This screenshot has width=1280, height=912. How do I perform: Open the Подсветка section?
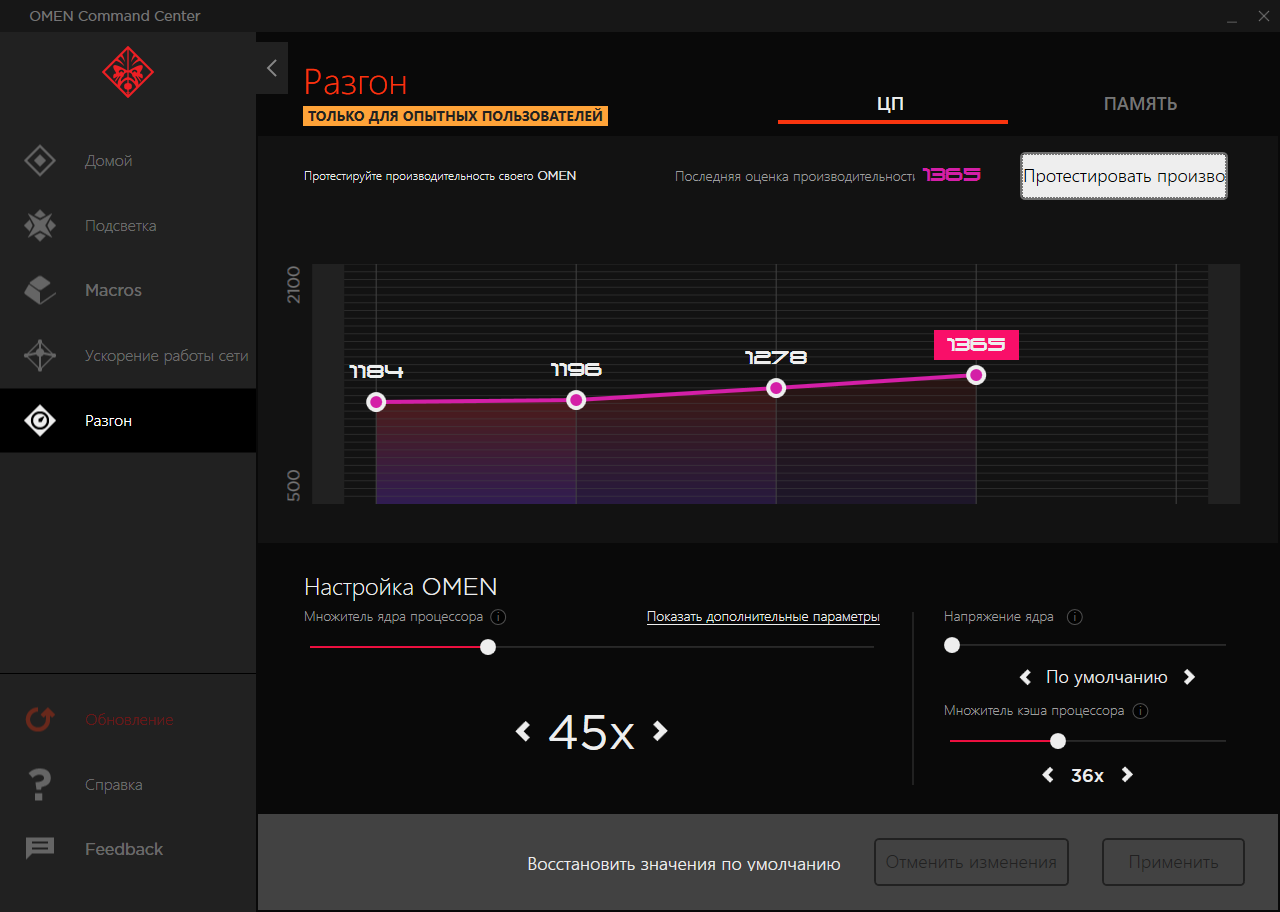[120, 226]
